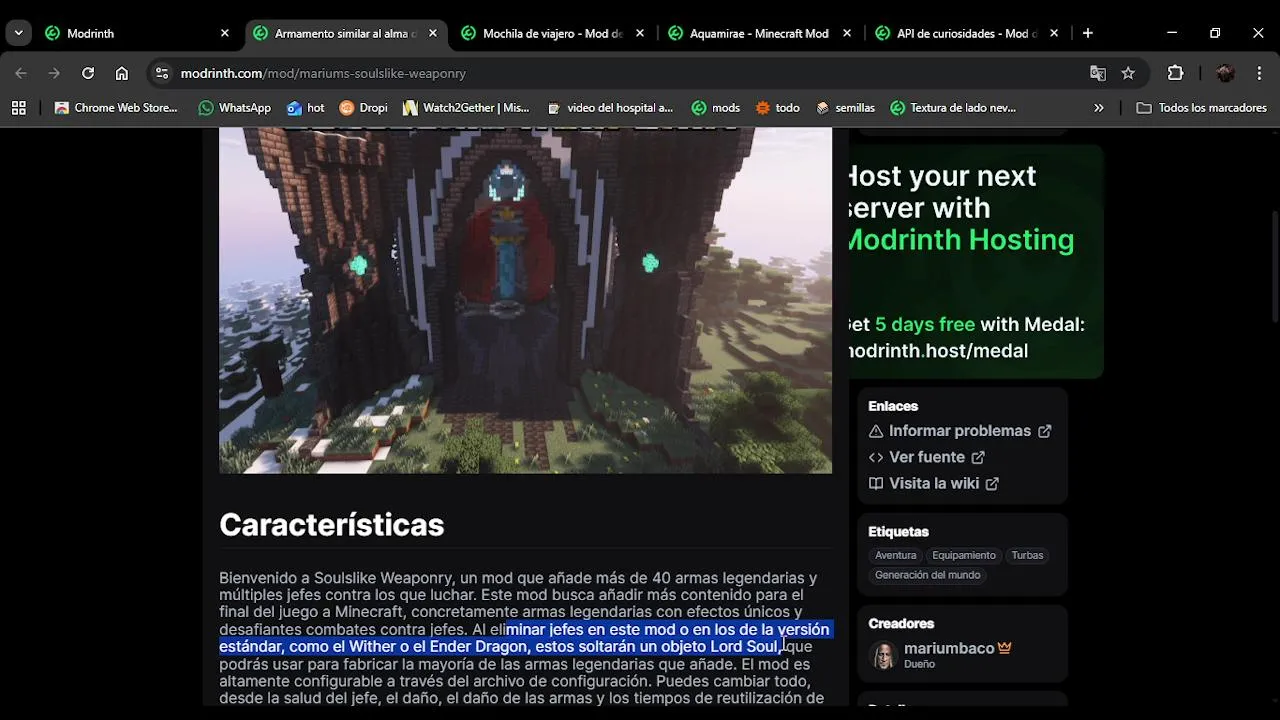Click external link icon after Informar problemas
The height and width of the screenshot is (720, 1280).
tap(1044, 431)
